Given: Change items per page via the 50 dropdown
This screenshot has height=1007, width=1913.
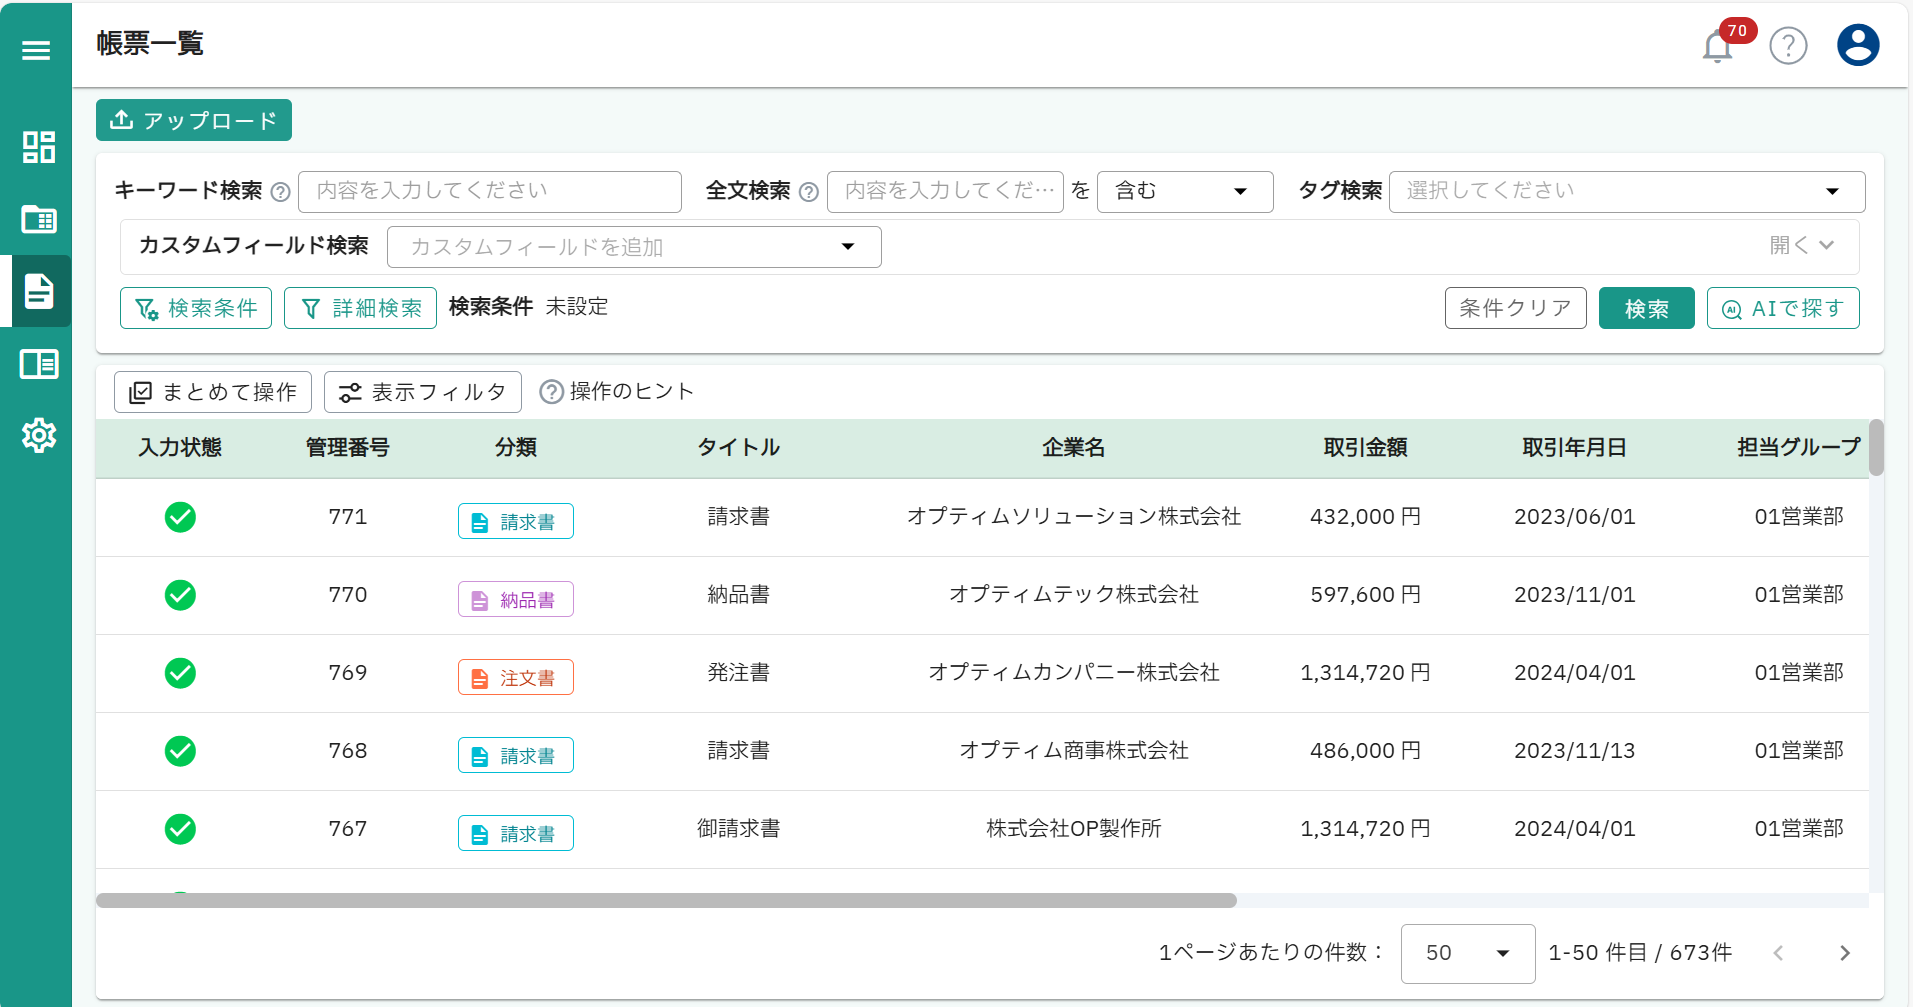Looking at the screenshot, I should (1467, 953).
